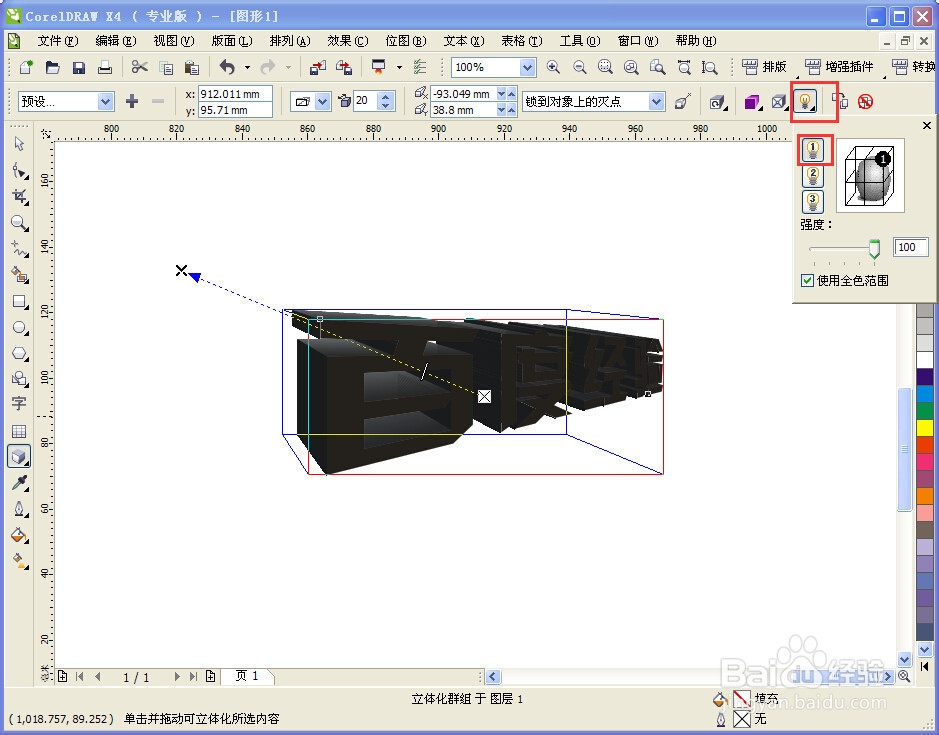Close the lighting panel
This screenshot has width=939, height=735.
pos(926,125)
